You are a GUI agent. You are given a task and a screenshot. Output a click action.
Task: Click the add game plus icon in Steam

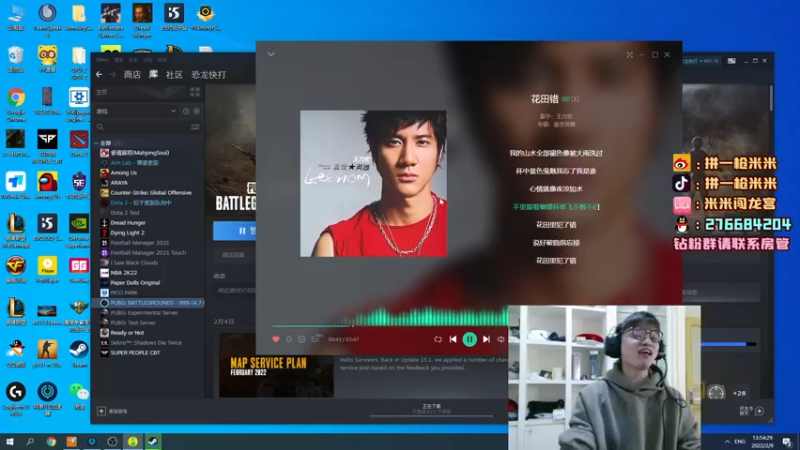pyautogui.click(x=101, y=411)
